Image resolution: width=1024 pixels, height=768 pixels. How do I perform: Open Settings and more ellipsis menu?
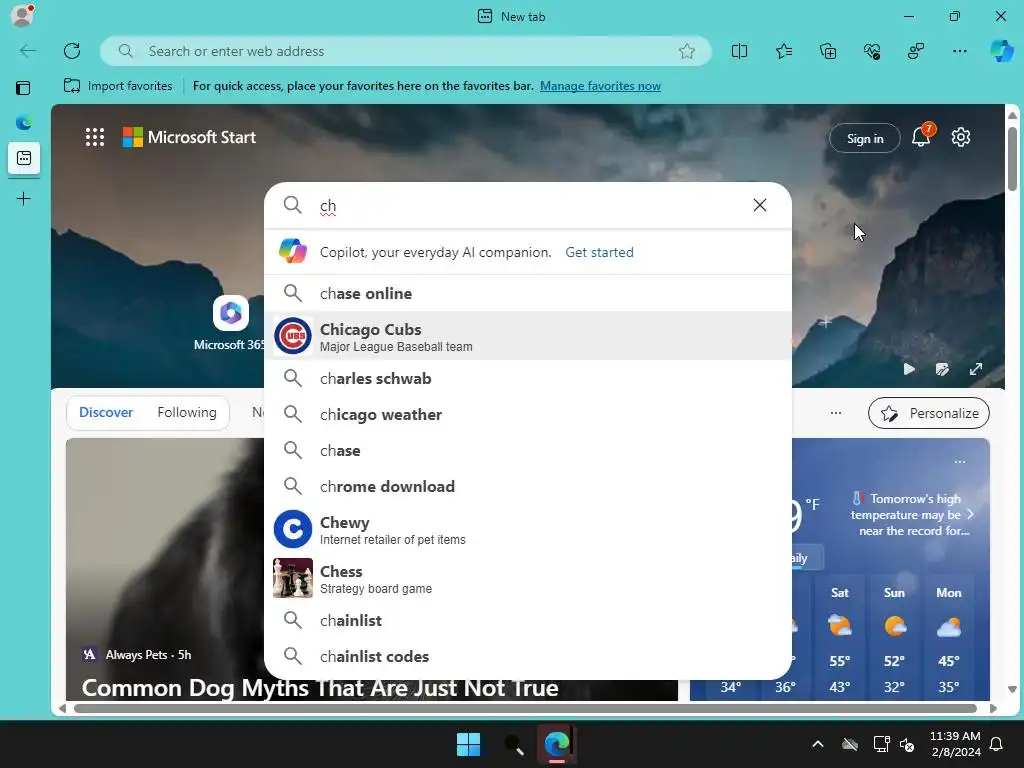click(959, 51)
